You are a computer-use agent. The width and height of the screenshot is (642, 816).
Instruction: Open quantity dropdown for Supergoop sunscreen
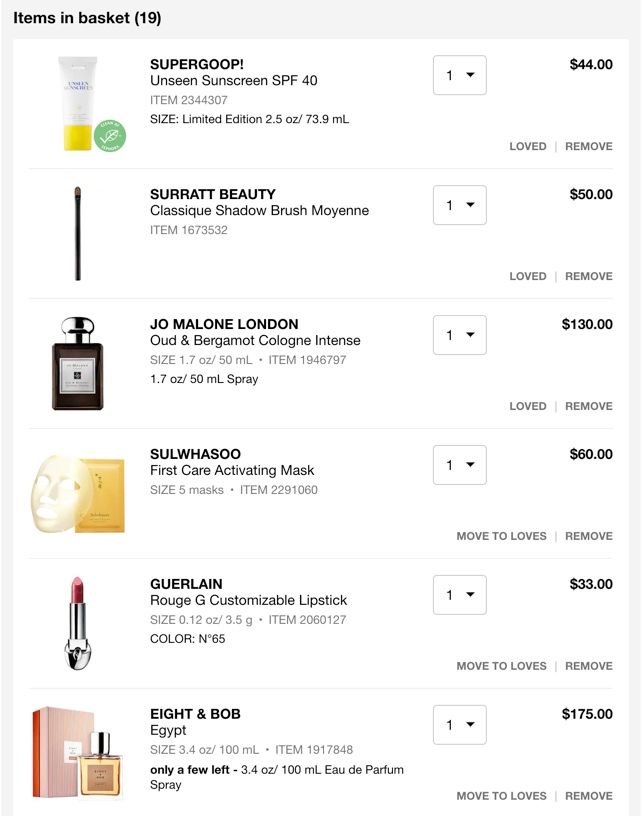tap(459, 74)
